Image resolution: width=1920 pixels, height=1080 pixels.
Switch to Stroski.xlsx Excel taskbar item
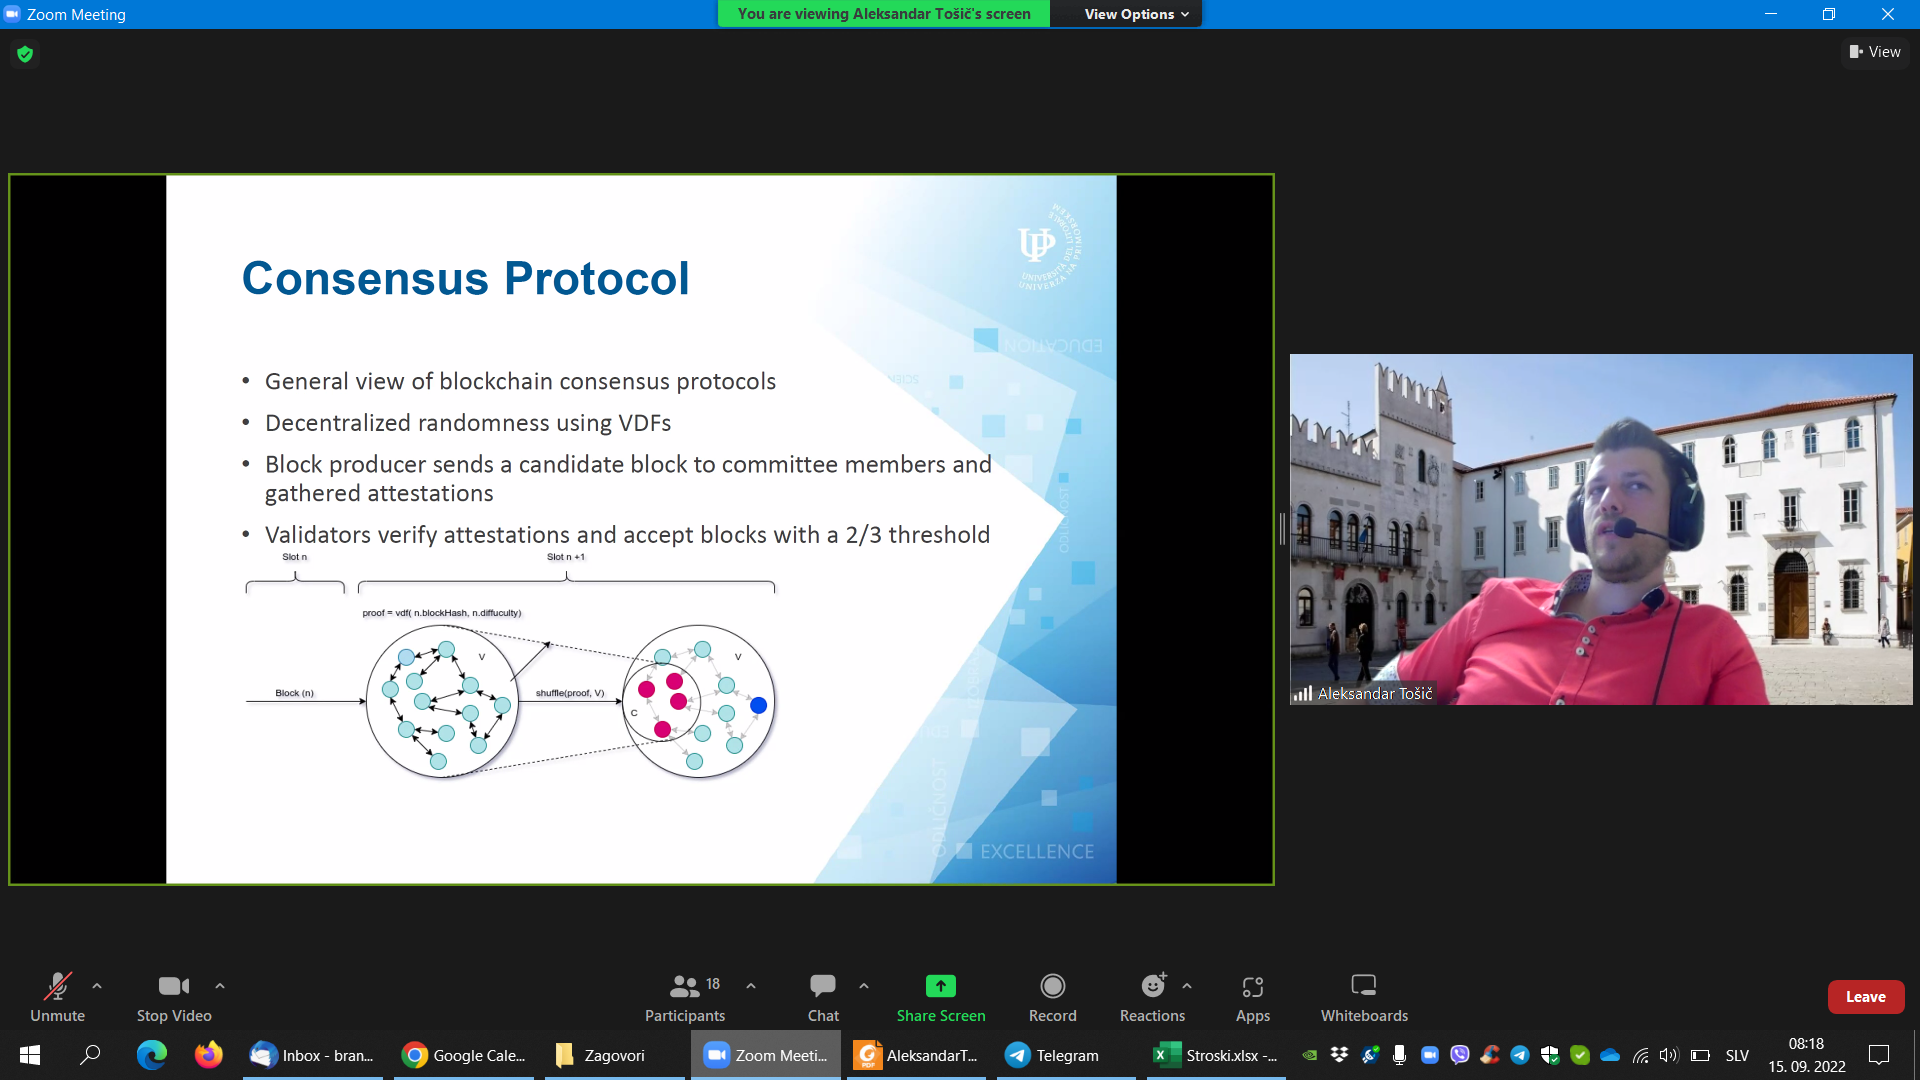1216,1055
